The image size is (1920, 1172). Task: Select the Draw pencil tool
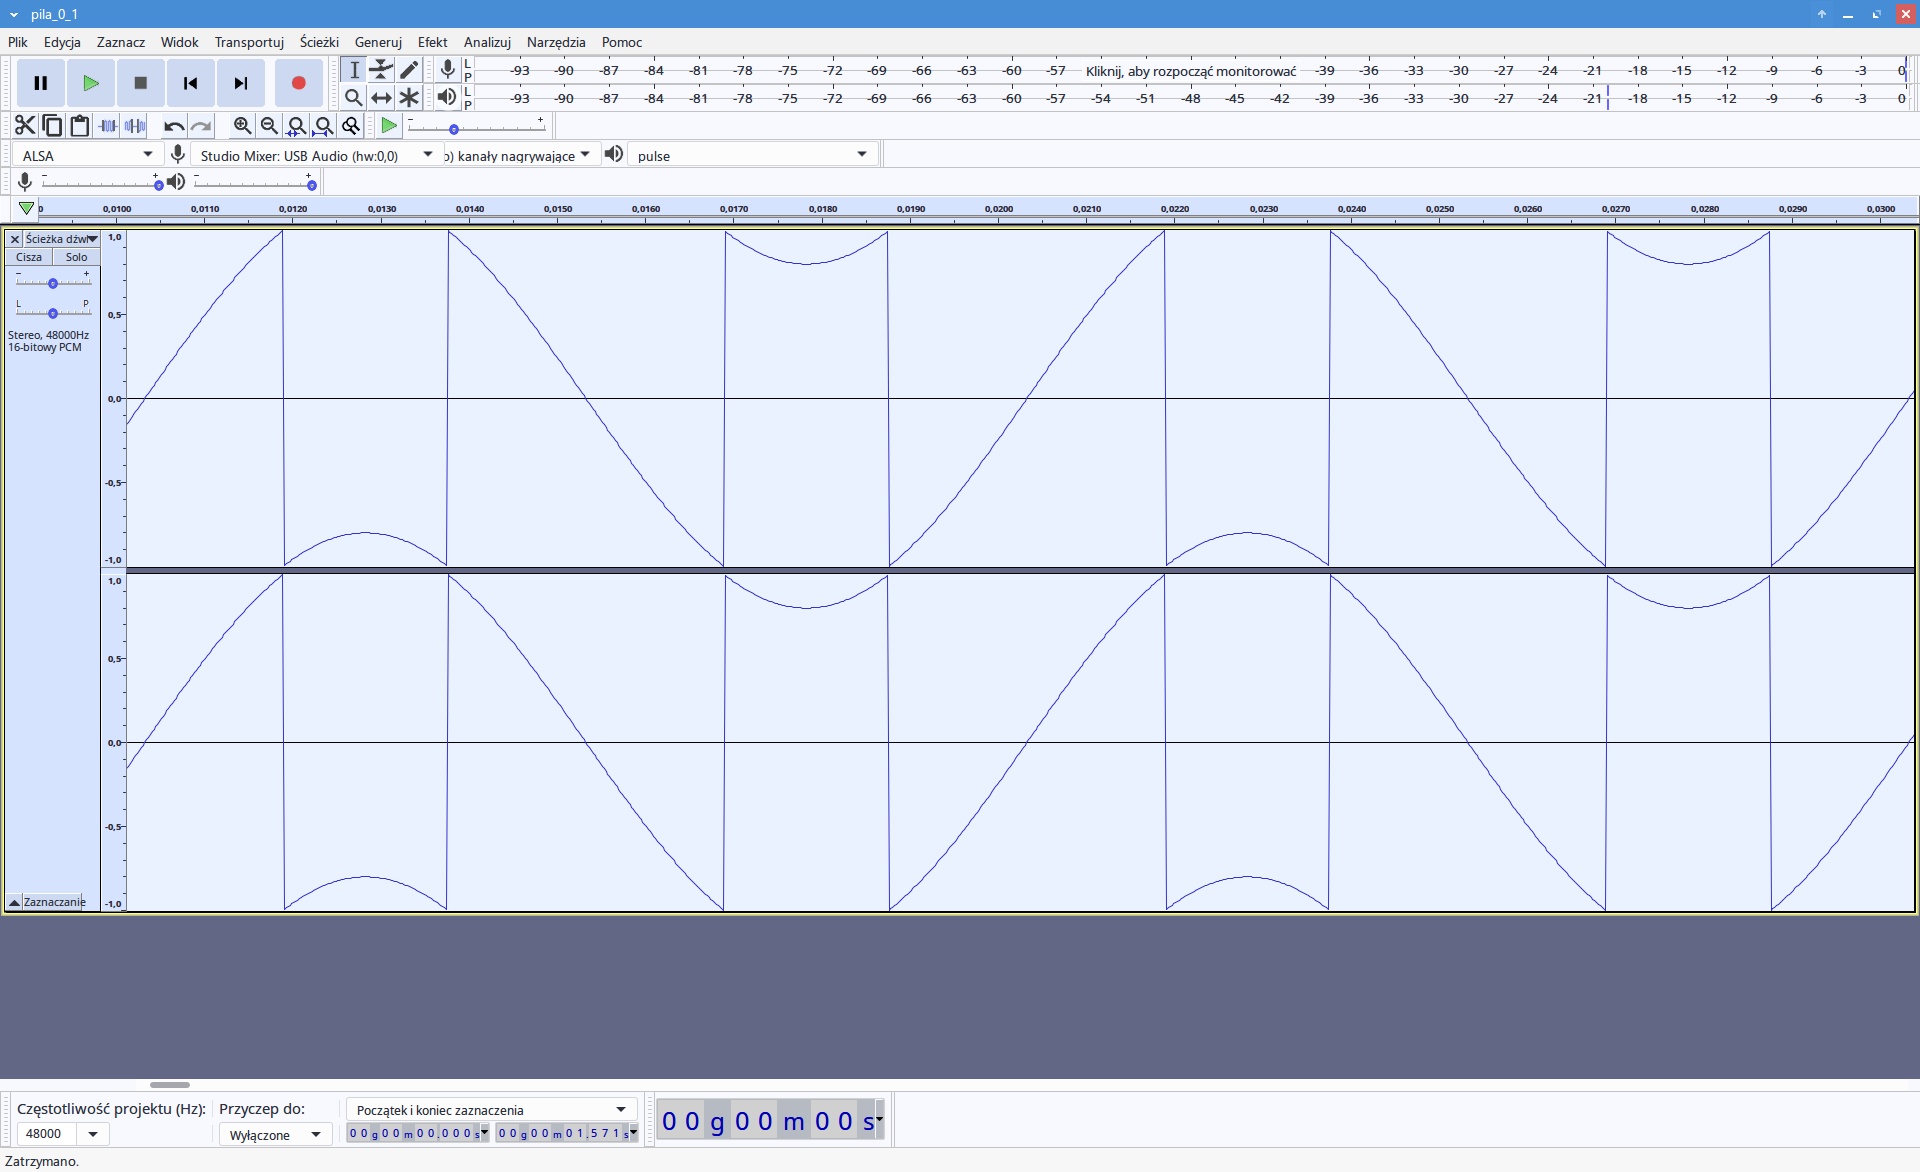[x=409, y=70]
